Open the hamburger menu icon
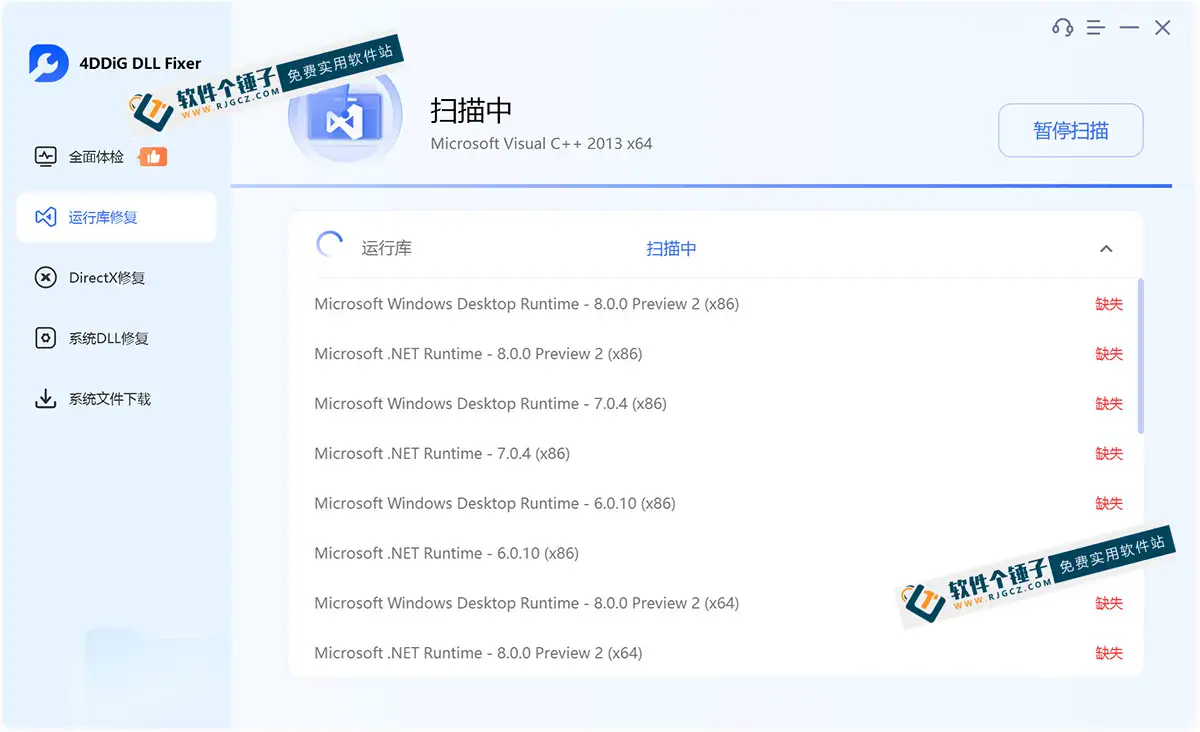This screenshot has height=732, width=1200. pyautogui.click(x=1096, y=28)
